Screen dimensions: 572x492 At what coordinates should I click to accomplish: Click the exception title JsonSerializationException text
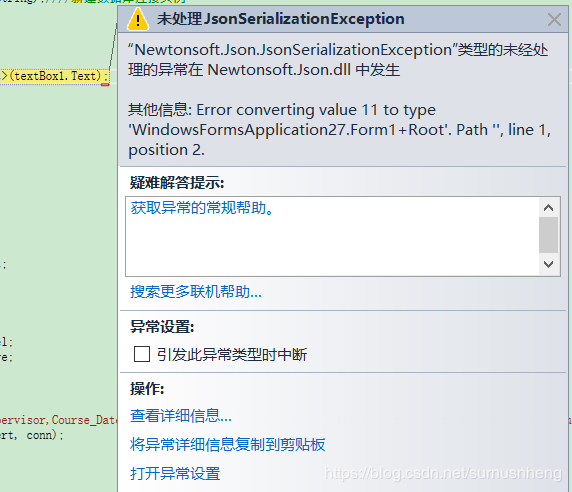[x=281, y=19]
